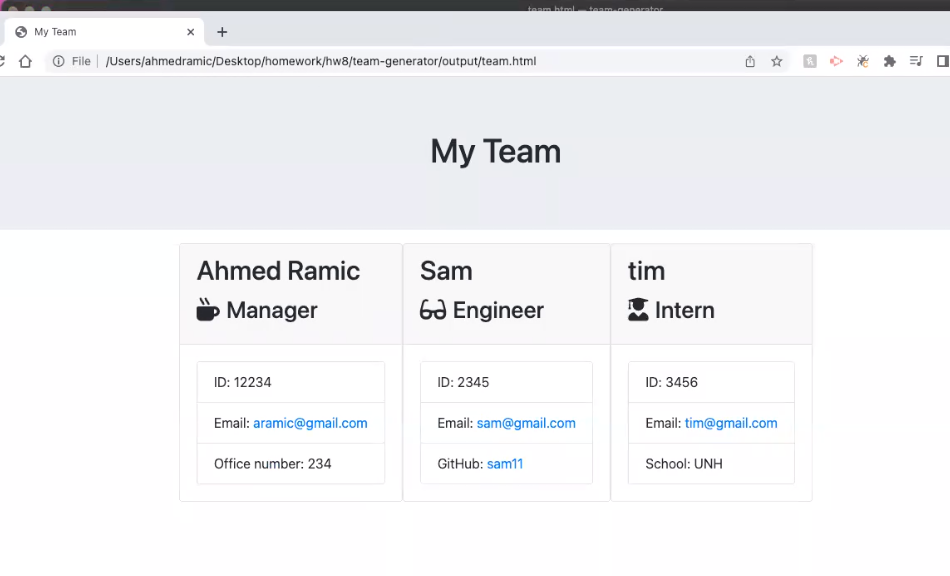Open the bug-shaped extension icon
This screenshot has width=950, height=576.
pyautogui.click(x=862, y=61)
